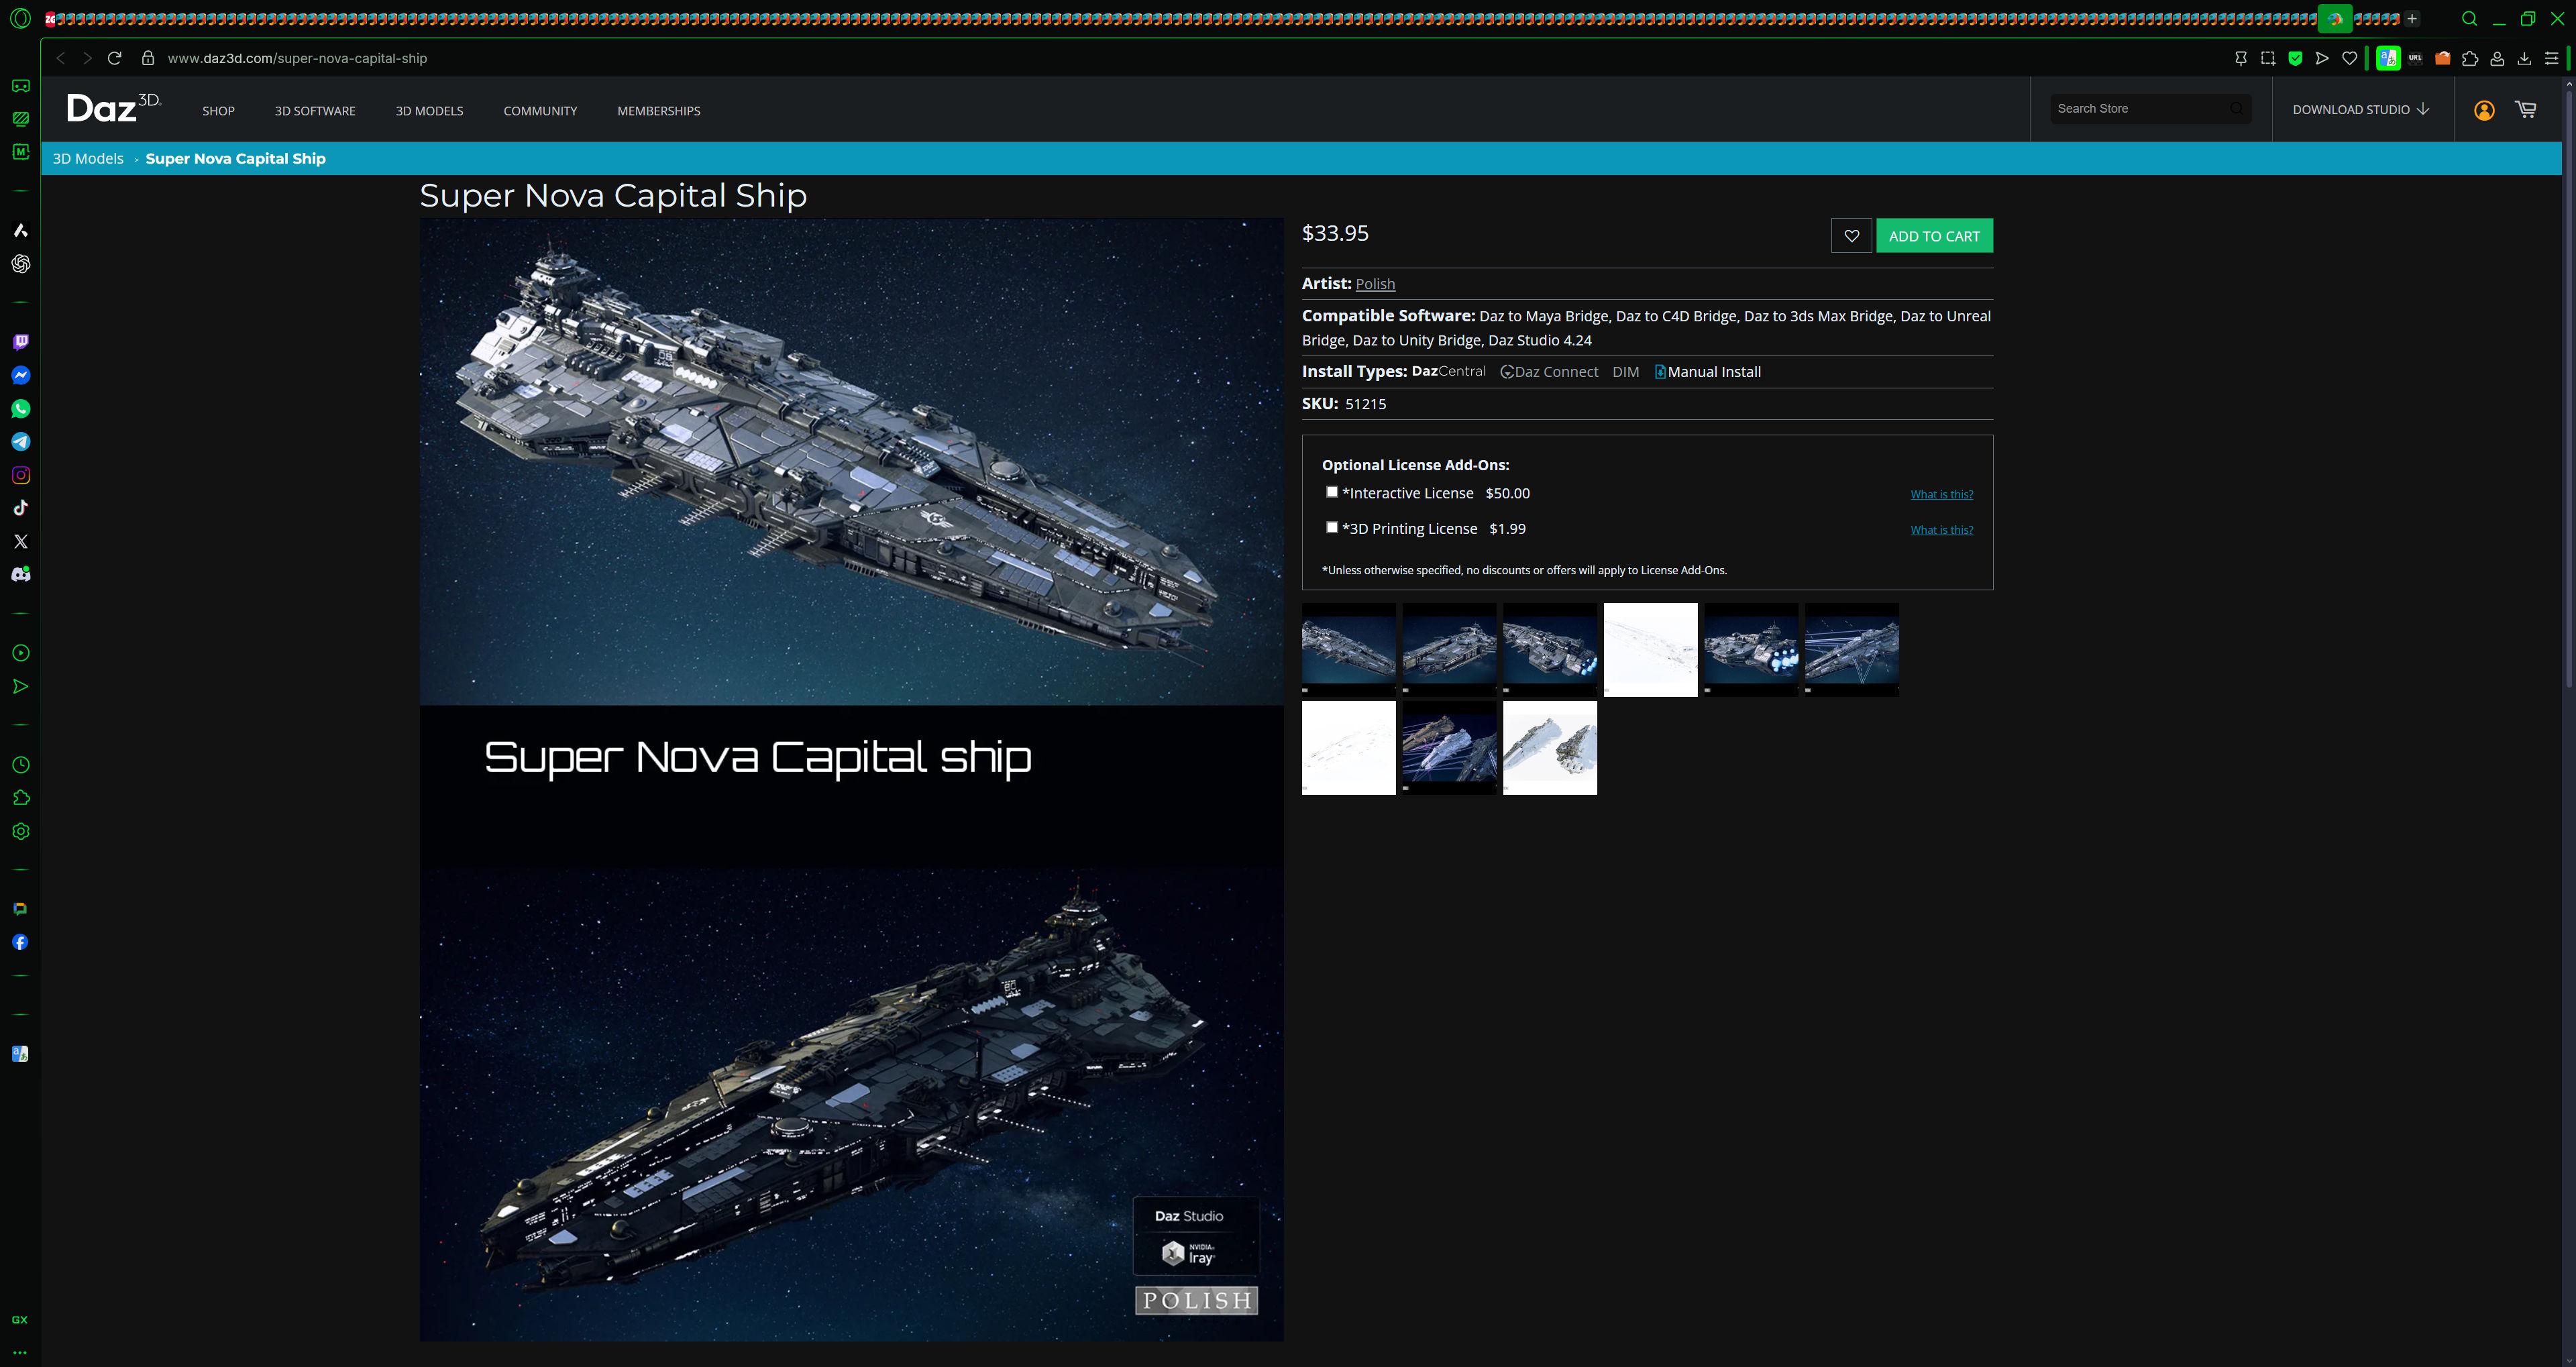
Task: Open Easy Setup sliders icon
Action: pos(2551,58)
